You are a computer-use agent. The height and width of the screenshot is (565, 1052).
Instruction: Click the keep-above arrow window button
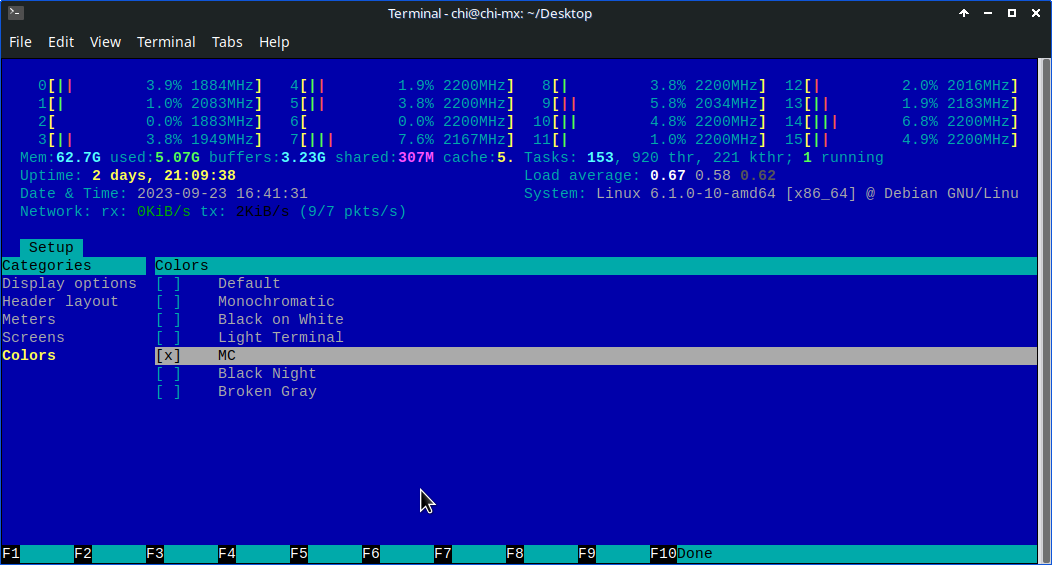tap(963, 13)
